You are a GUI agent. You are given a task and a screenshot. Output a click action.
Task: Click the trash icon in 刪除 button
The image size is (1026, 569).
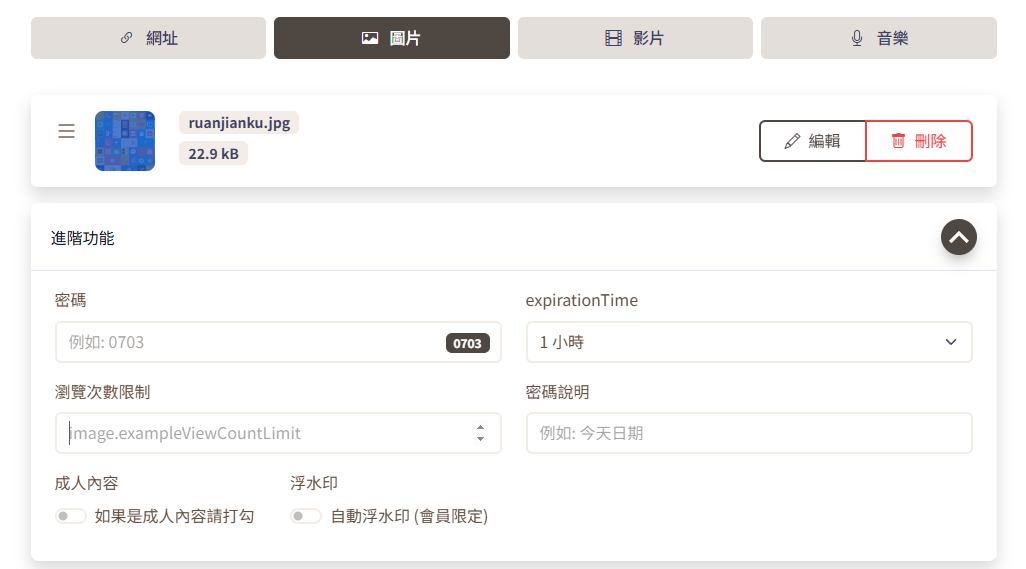(x=898, y=141)
